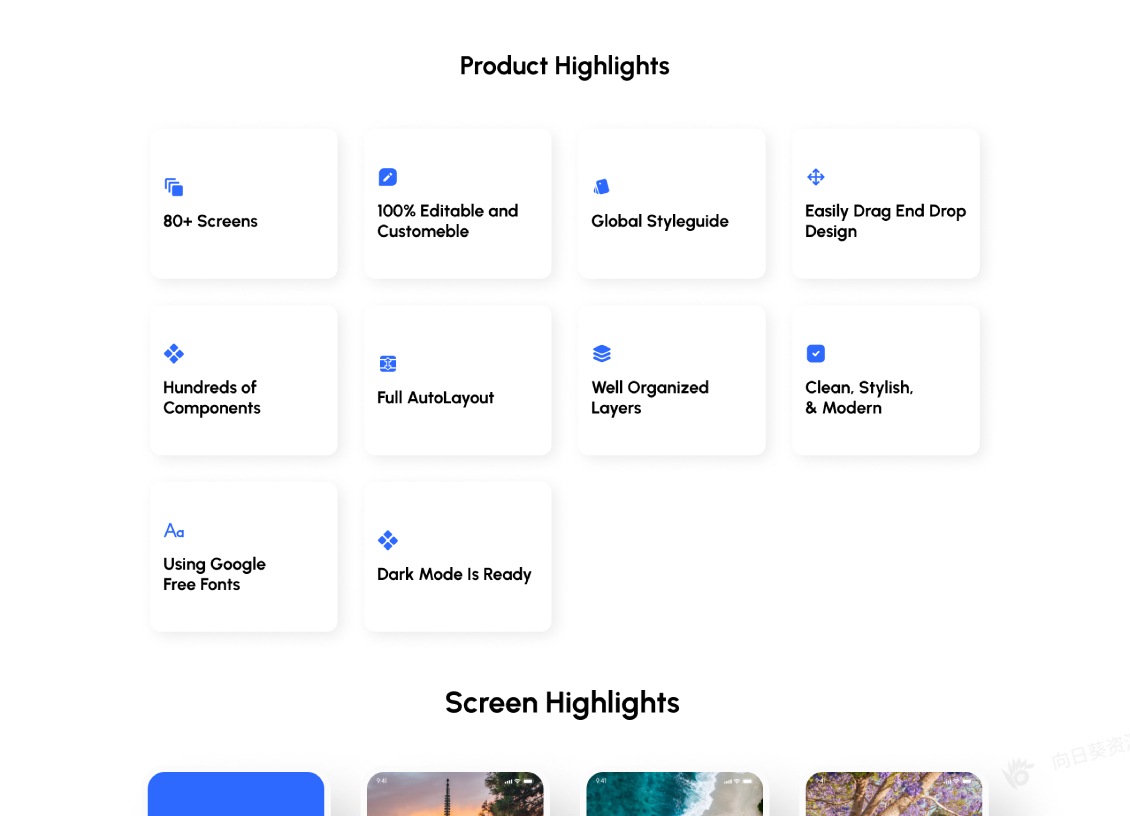The height and width of the screenshot is (816, 1130).
Task: Click the four-way move arrows icon
Action: (816, 177)
